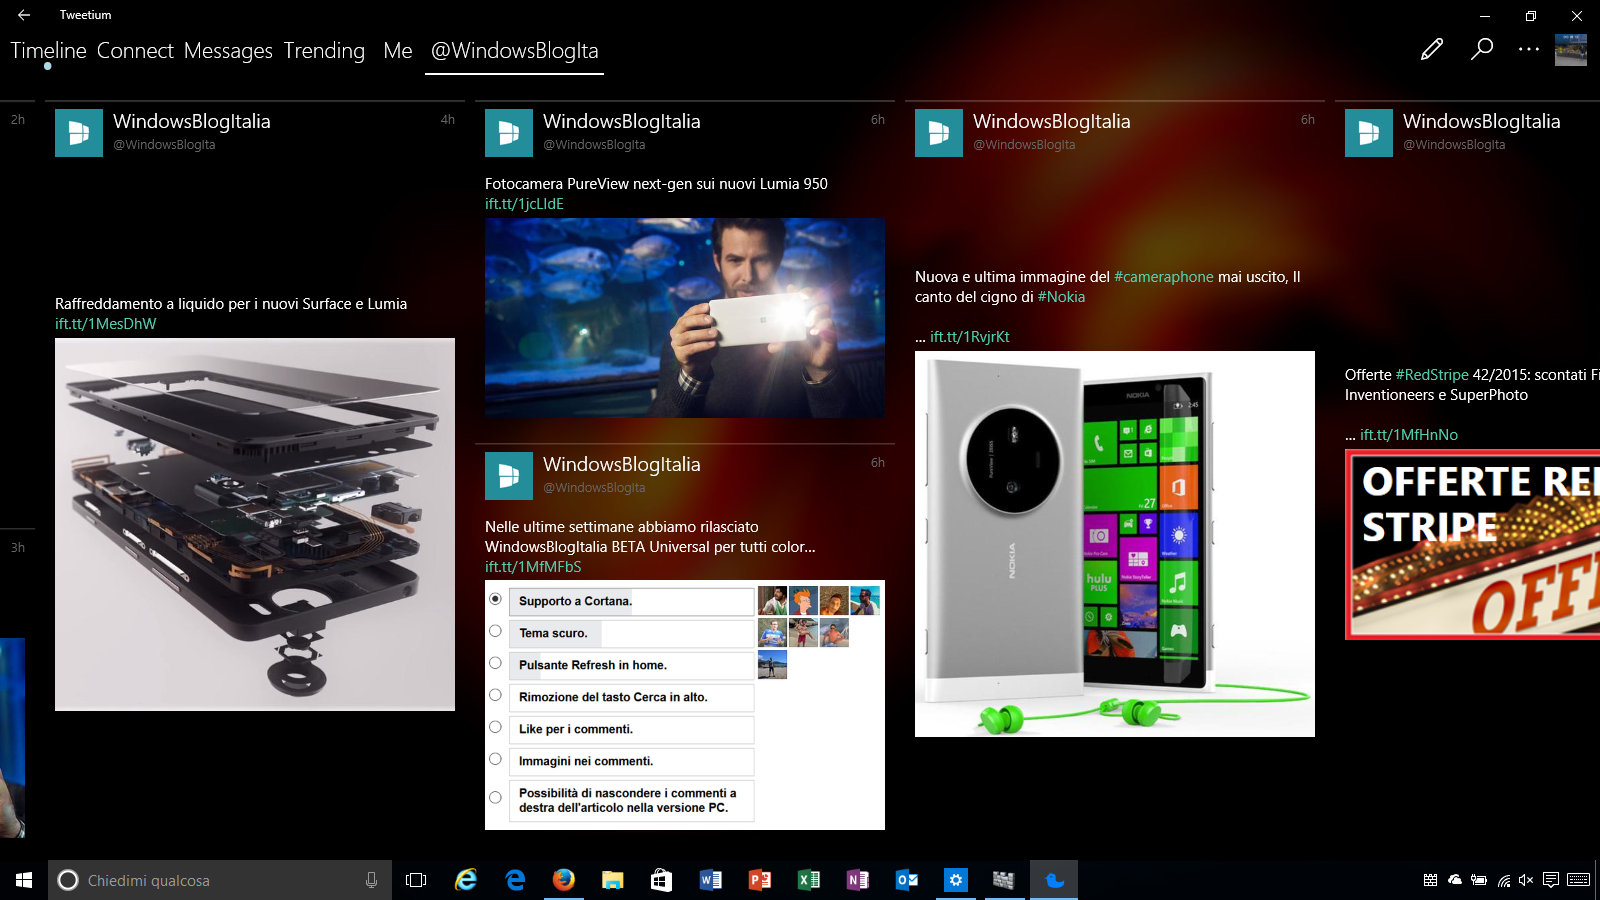The width and height of the screenshot is (1600, 900).
Task: Open the Windows Store from the taskbar
Action: click(x=661, y=880)
